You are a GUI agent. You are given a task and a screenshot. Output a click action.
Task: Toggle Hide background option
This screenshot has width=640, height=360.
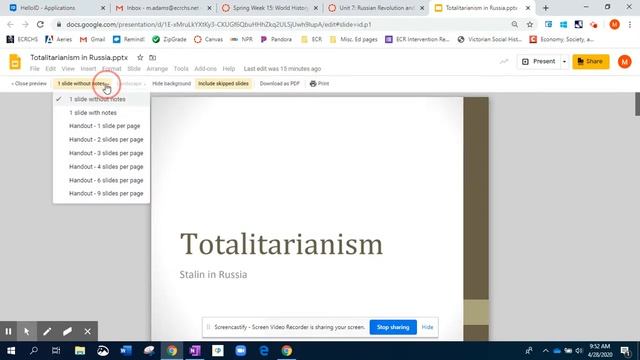[x=171, y=84]
